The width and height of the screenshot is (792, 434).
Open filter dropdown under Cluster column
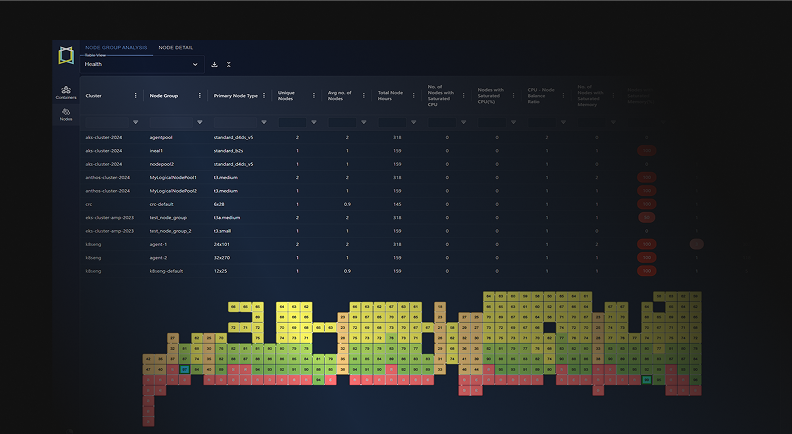tap(135, 122)
